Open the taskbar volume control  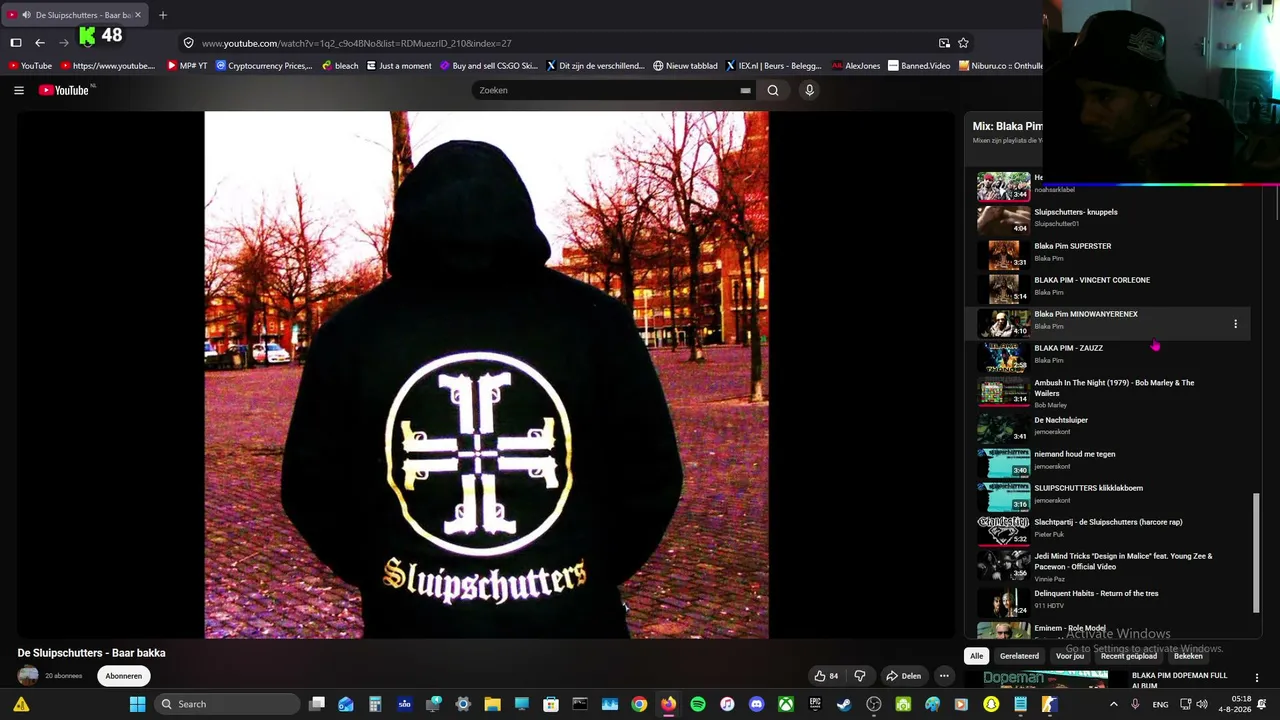[x=1202, y=704]
